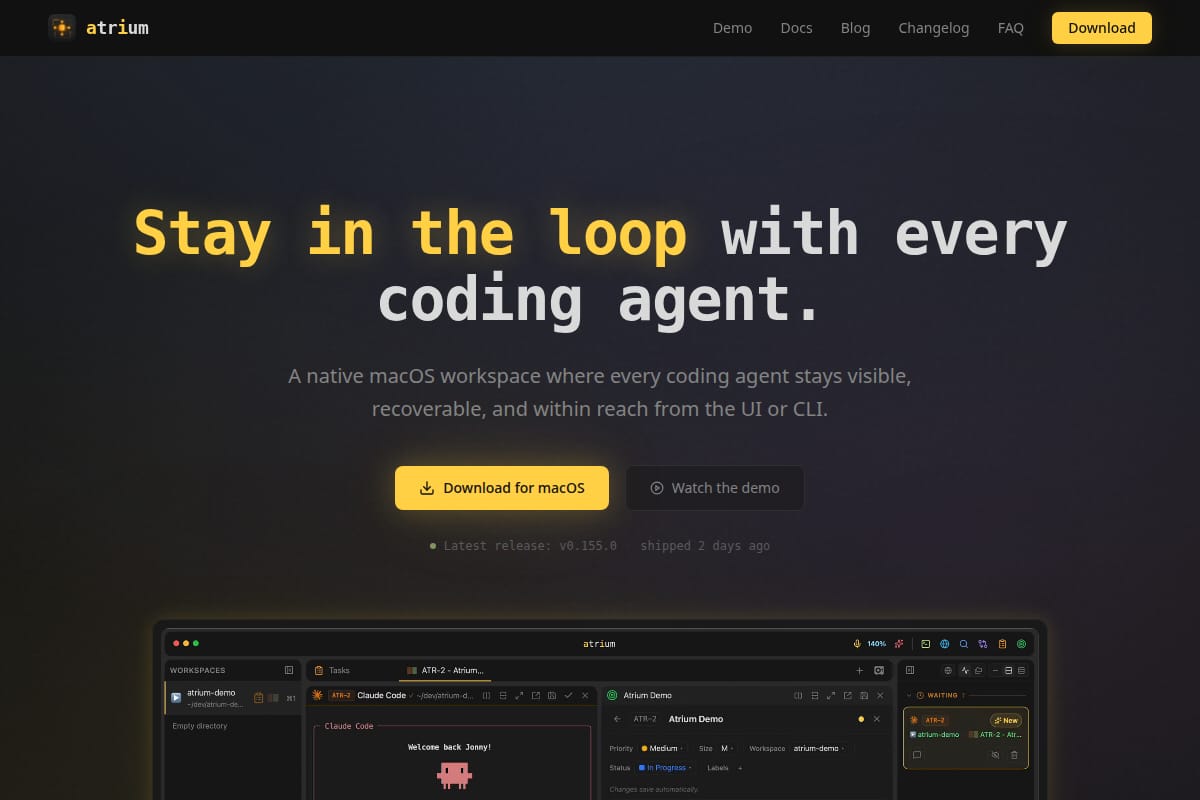Open the Changelog nav link
This screenshot has width=1200, height=800.
(933, 28)
